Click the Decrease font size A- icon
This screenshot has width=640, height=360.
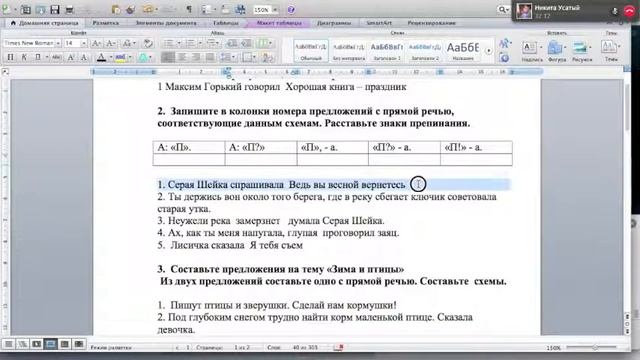coord(111,43)
